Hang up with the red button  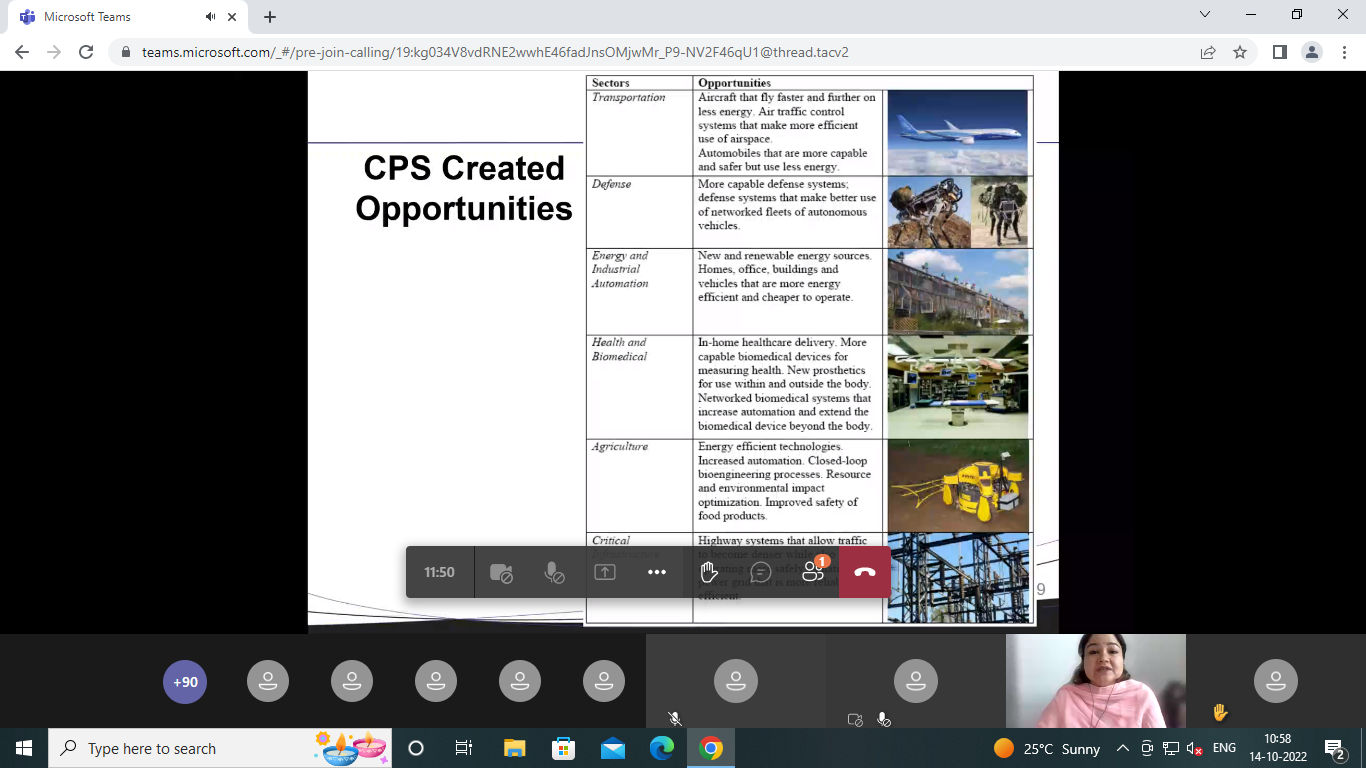point(865,572)
